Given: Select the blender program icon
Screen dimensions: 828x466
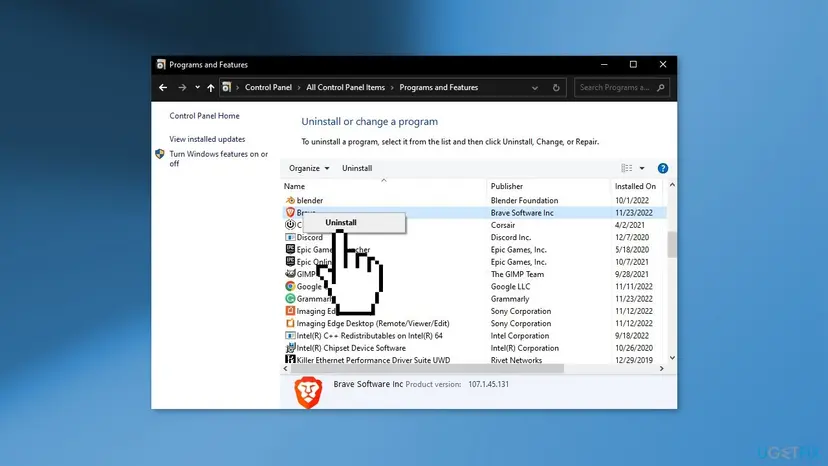Looking at the screenshot, I should click(290, 200).
